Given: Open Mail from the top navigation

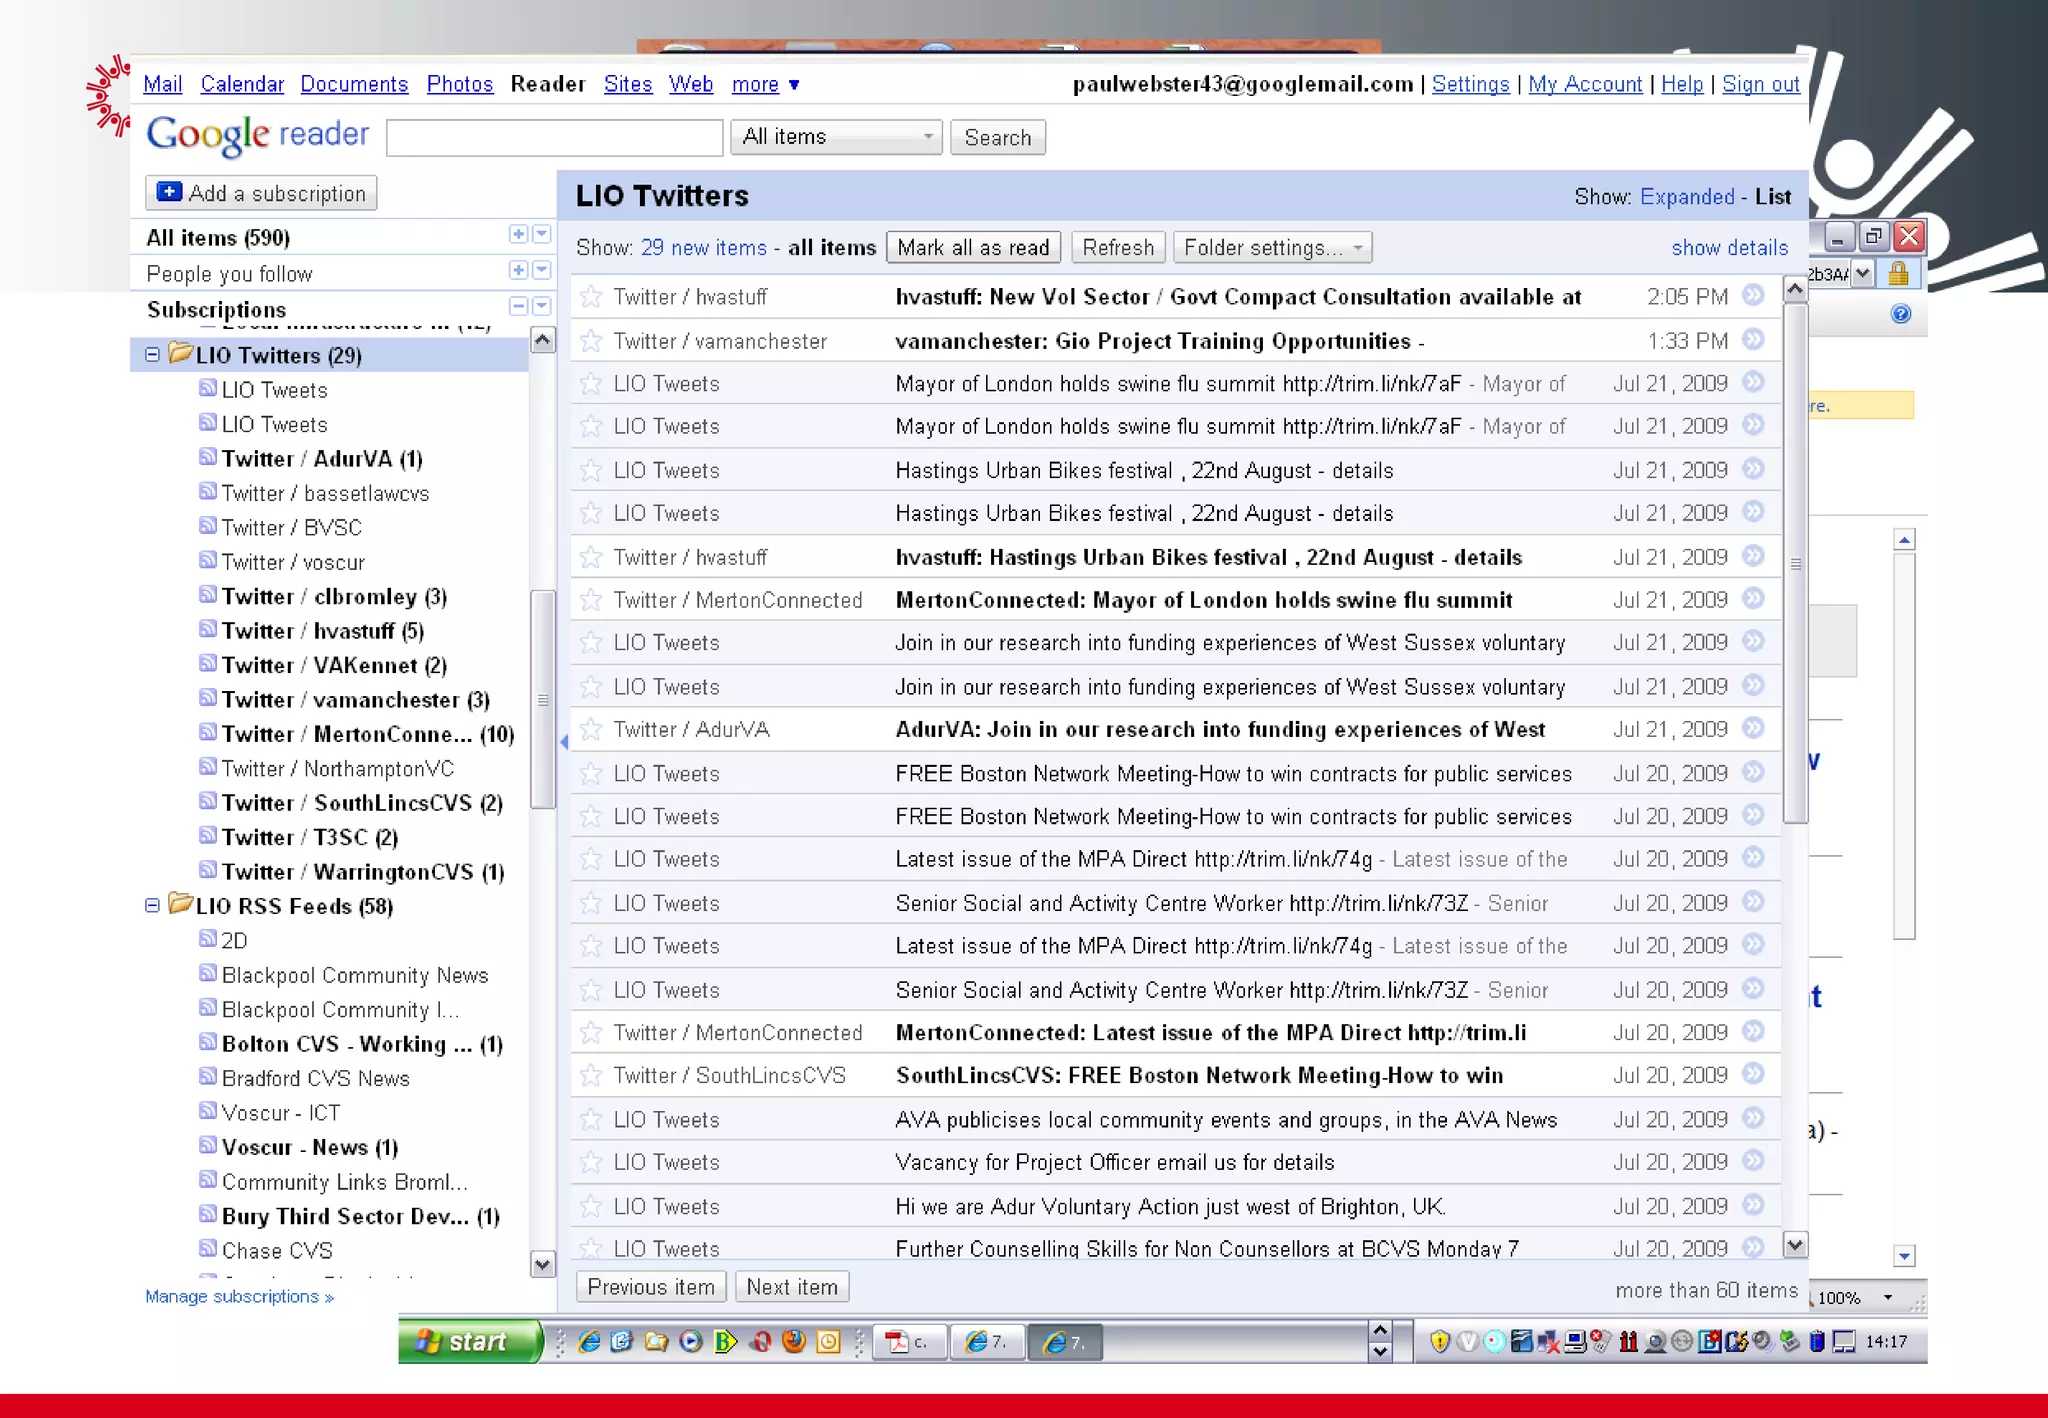Looking at the screenshot, I should (x=163, y=85).
